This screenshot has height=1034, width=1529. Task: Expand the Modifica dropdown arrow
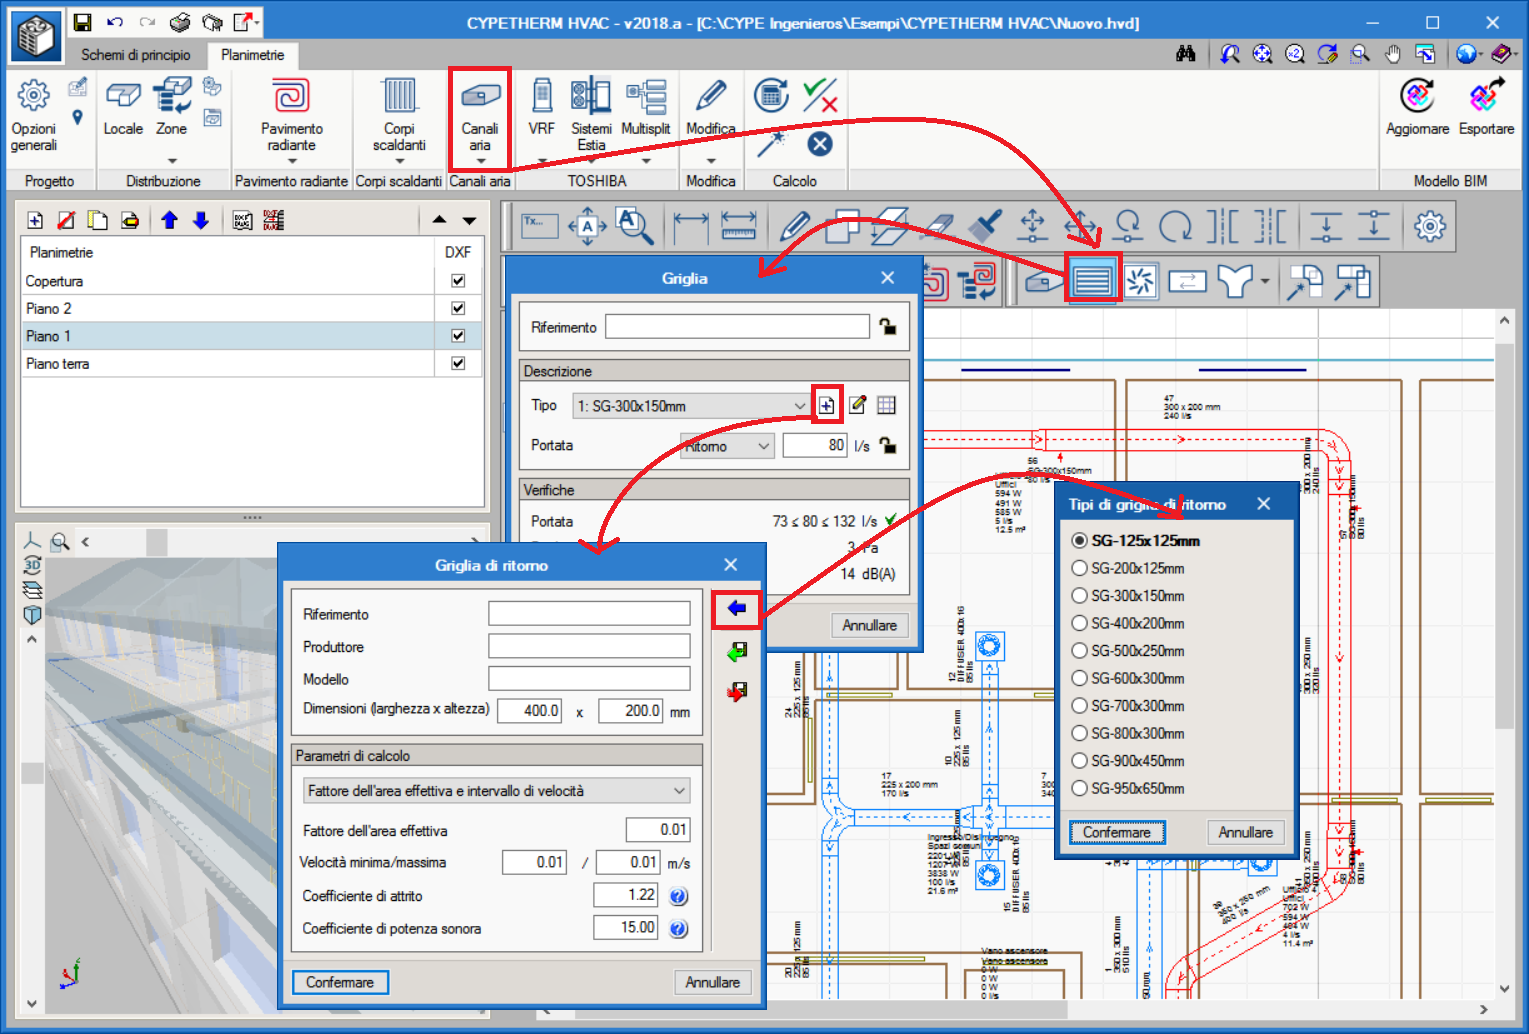711,160
